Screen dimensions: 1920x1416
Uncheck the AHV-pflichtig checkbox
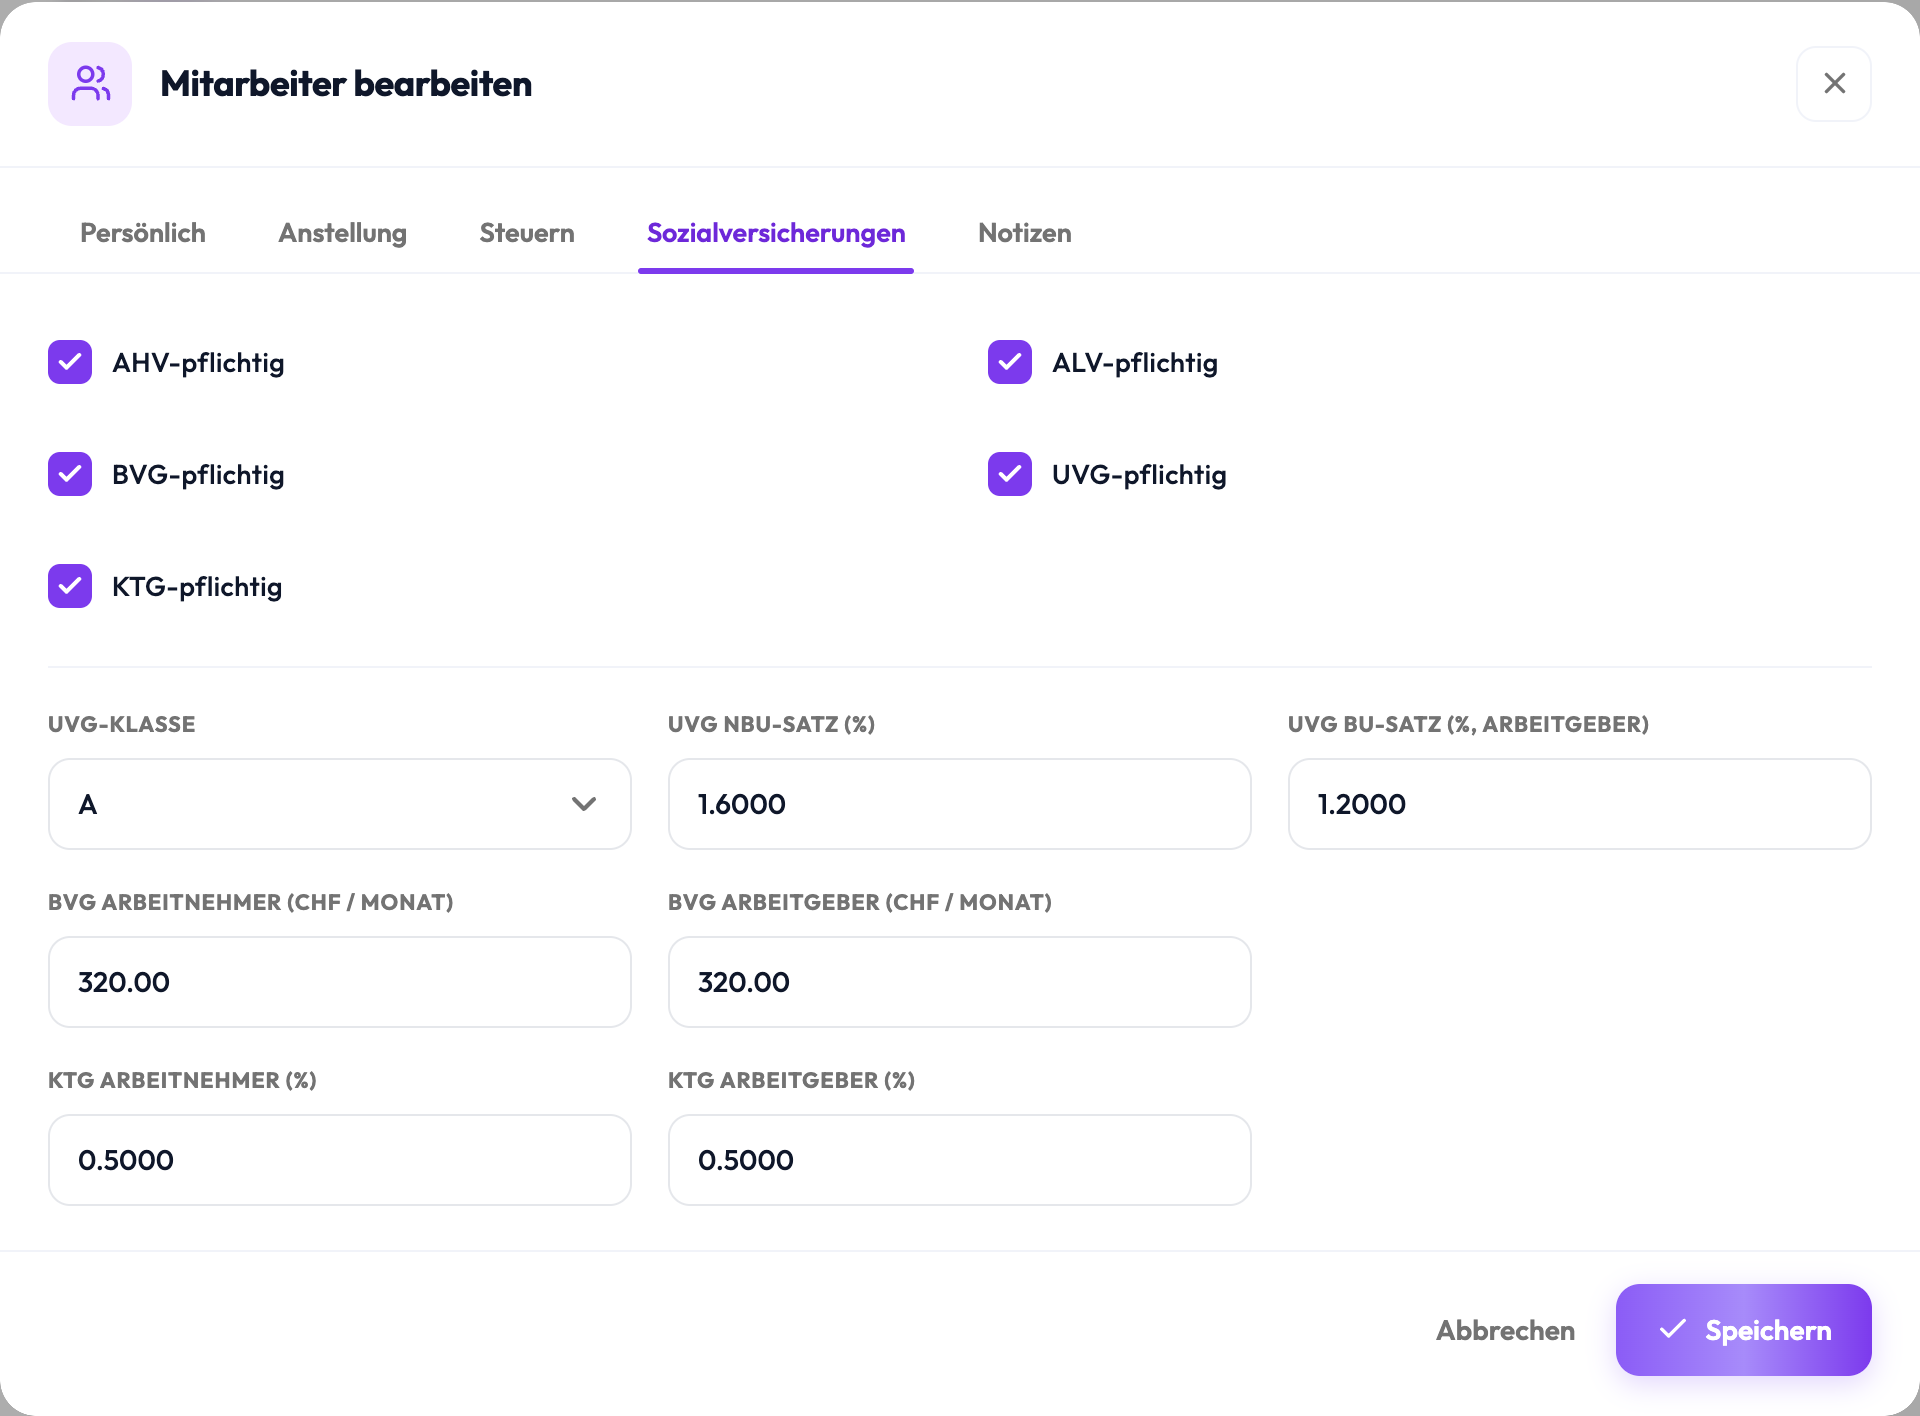[x=70, y=362]
